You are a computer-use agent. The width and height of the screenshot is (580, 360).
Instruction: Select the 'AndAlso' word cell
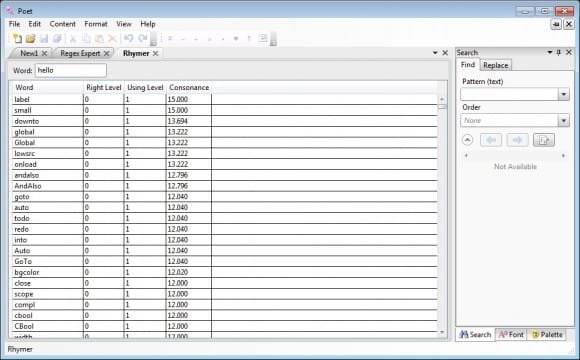pos(47,186)
